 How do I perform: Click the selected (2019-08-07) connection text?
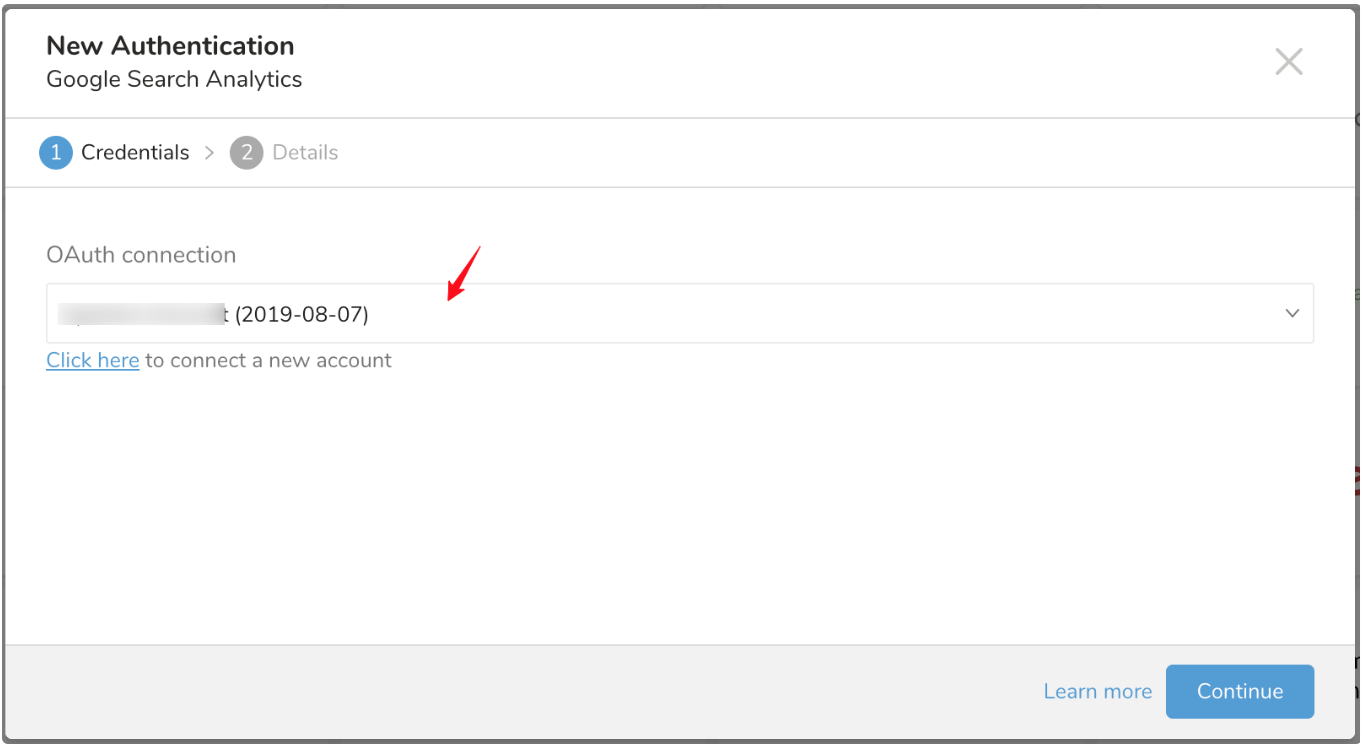click(x=301, y=315)
